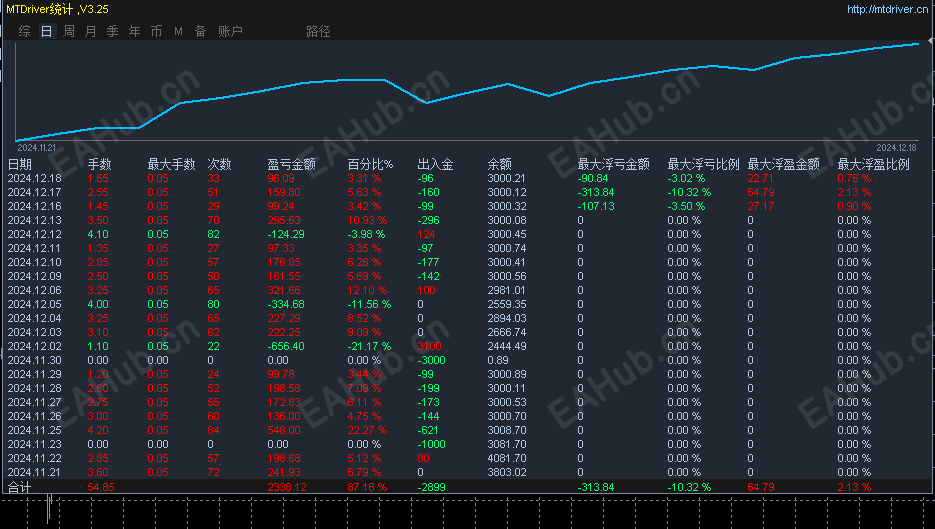Click the 出入金 column header
Viewport: 935px width, 529px height.
[x=435, y=164]
